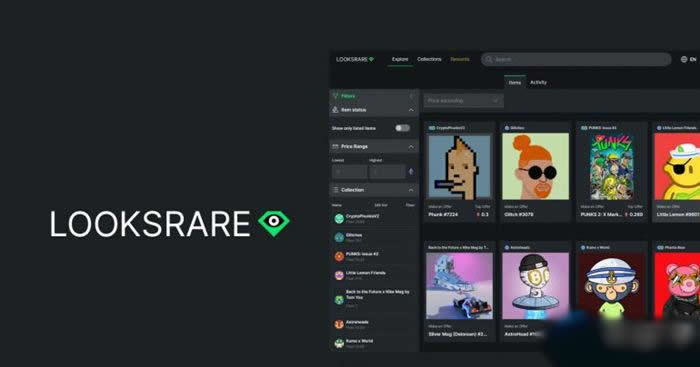
Task: Click the ETH apply icon beside price inputs
Action: coord(411,171)
